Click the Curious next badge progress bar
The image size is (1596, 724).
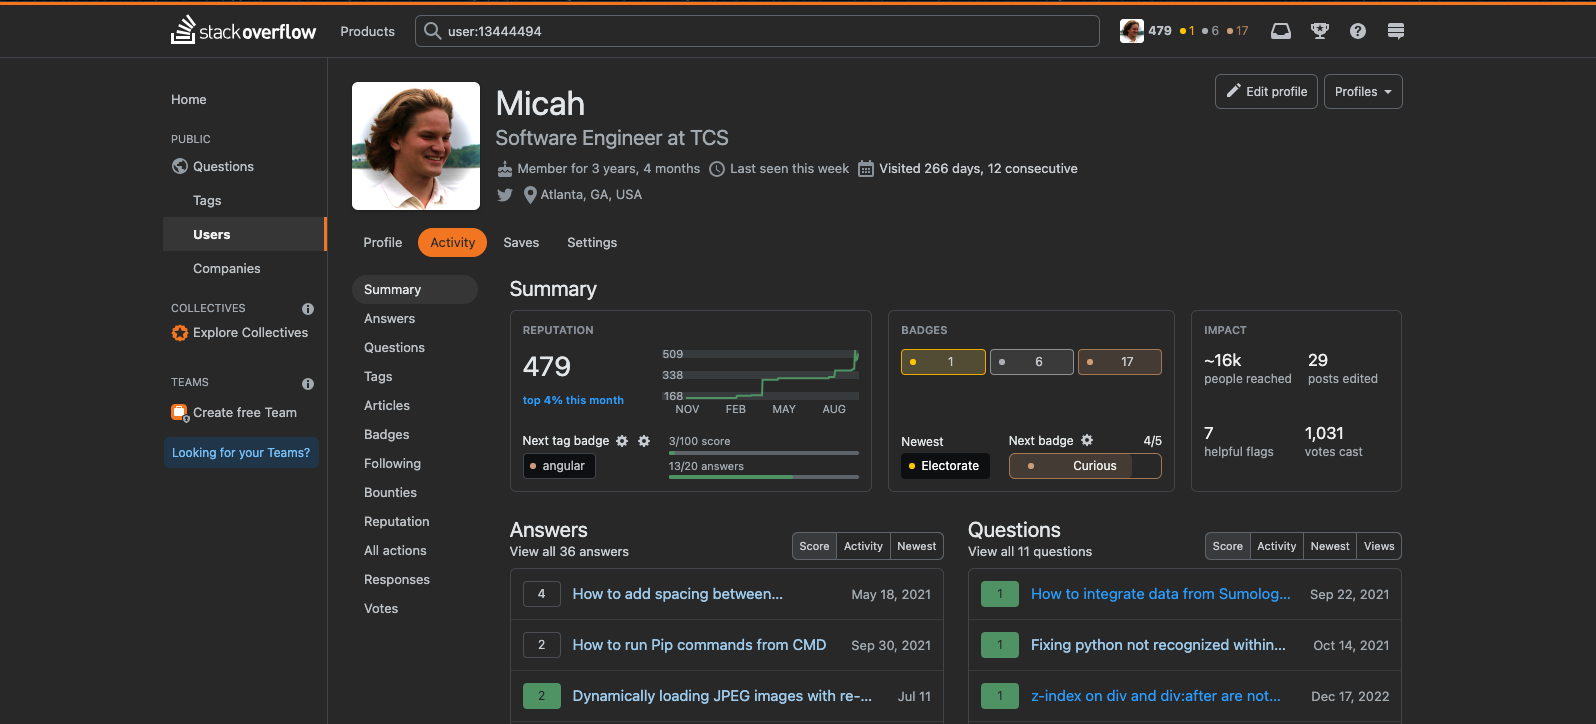pos(1085,466)
